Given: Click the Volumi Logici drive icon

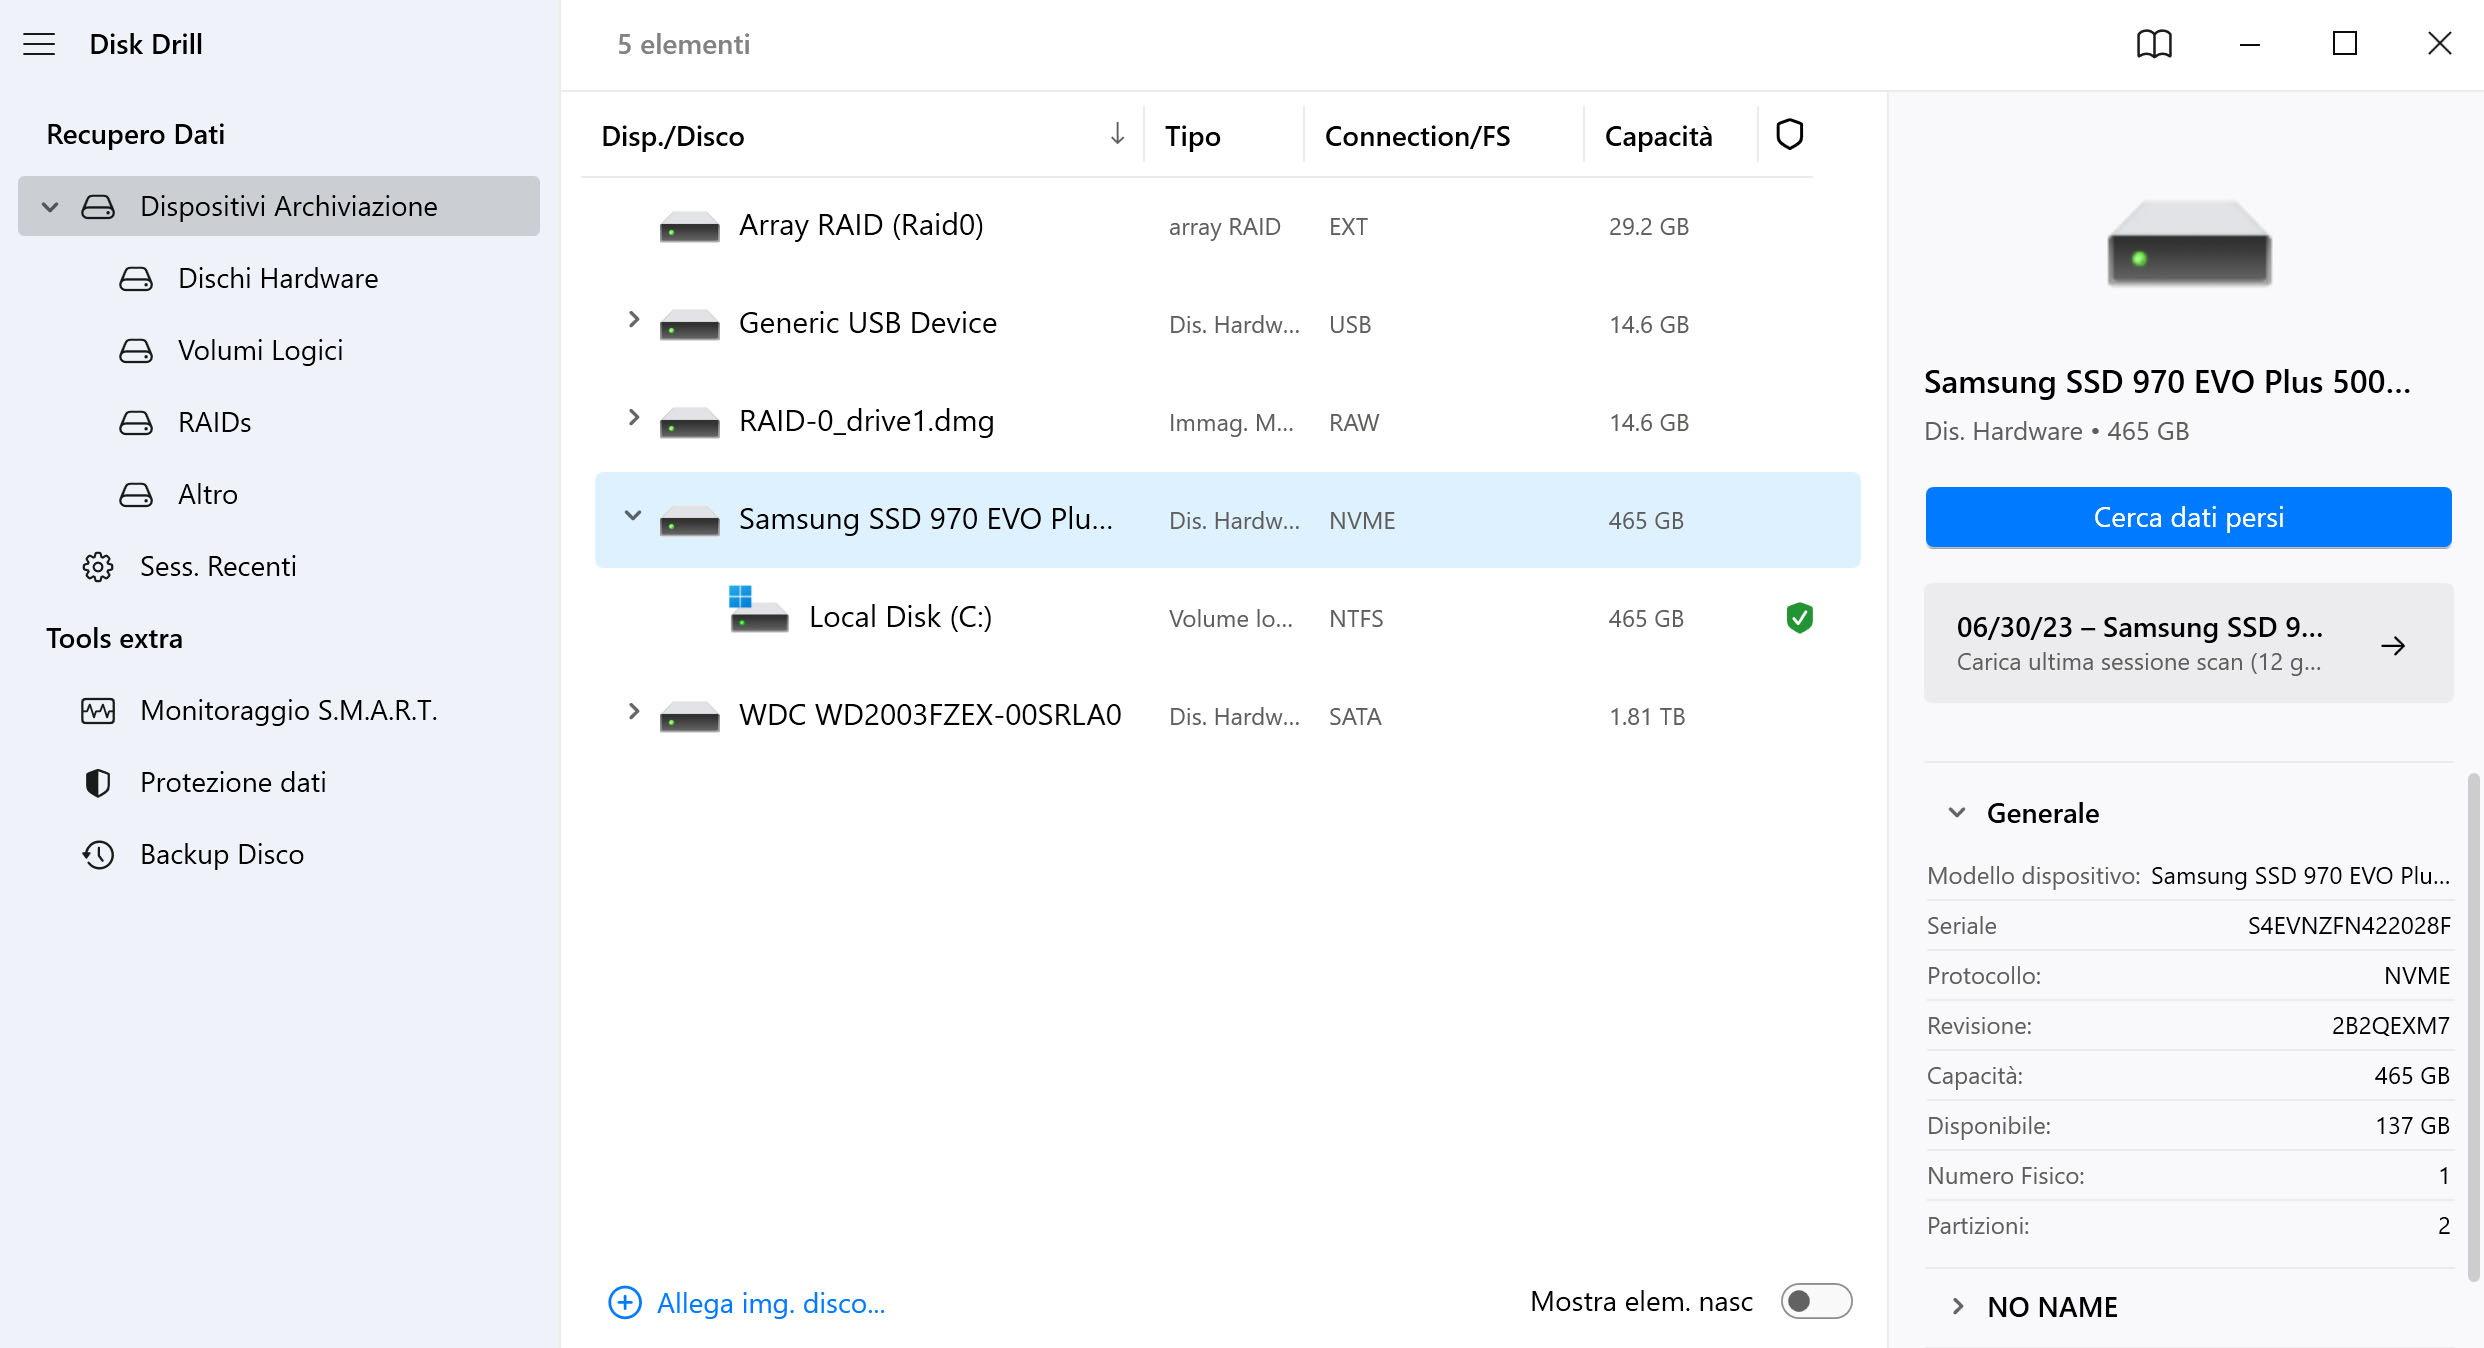Looking at the screenshot, I should pos(136,351).
